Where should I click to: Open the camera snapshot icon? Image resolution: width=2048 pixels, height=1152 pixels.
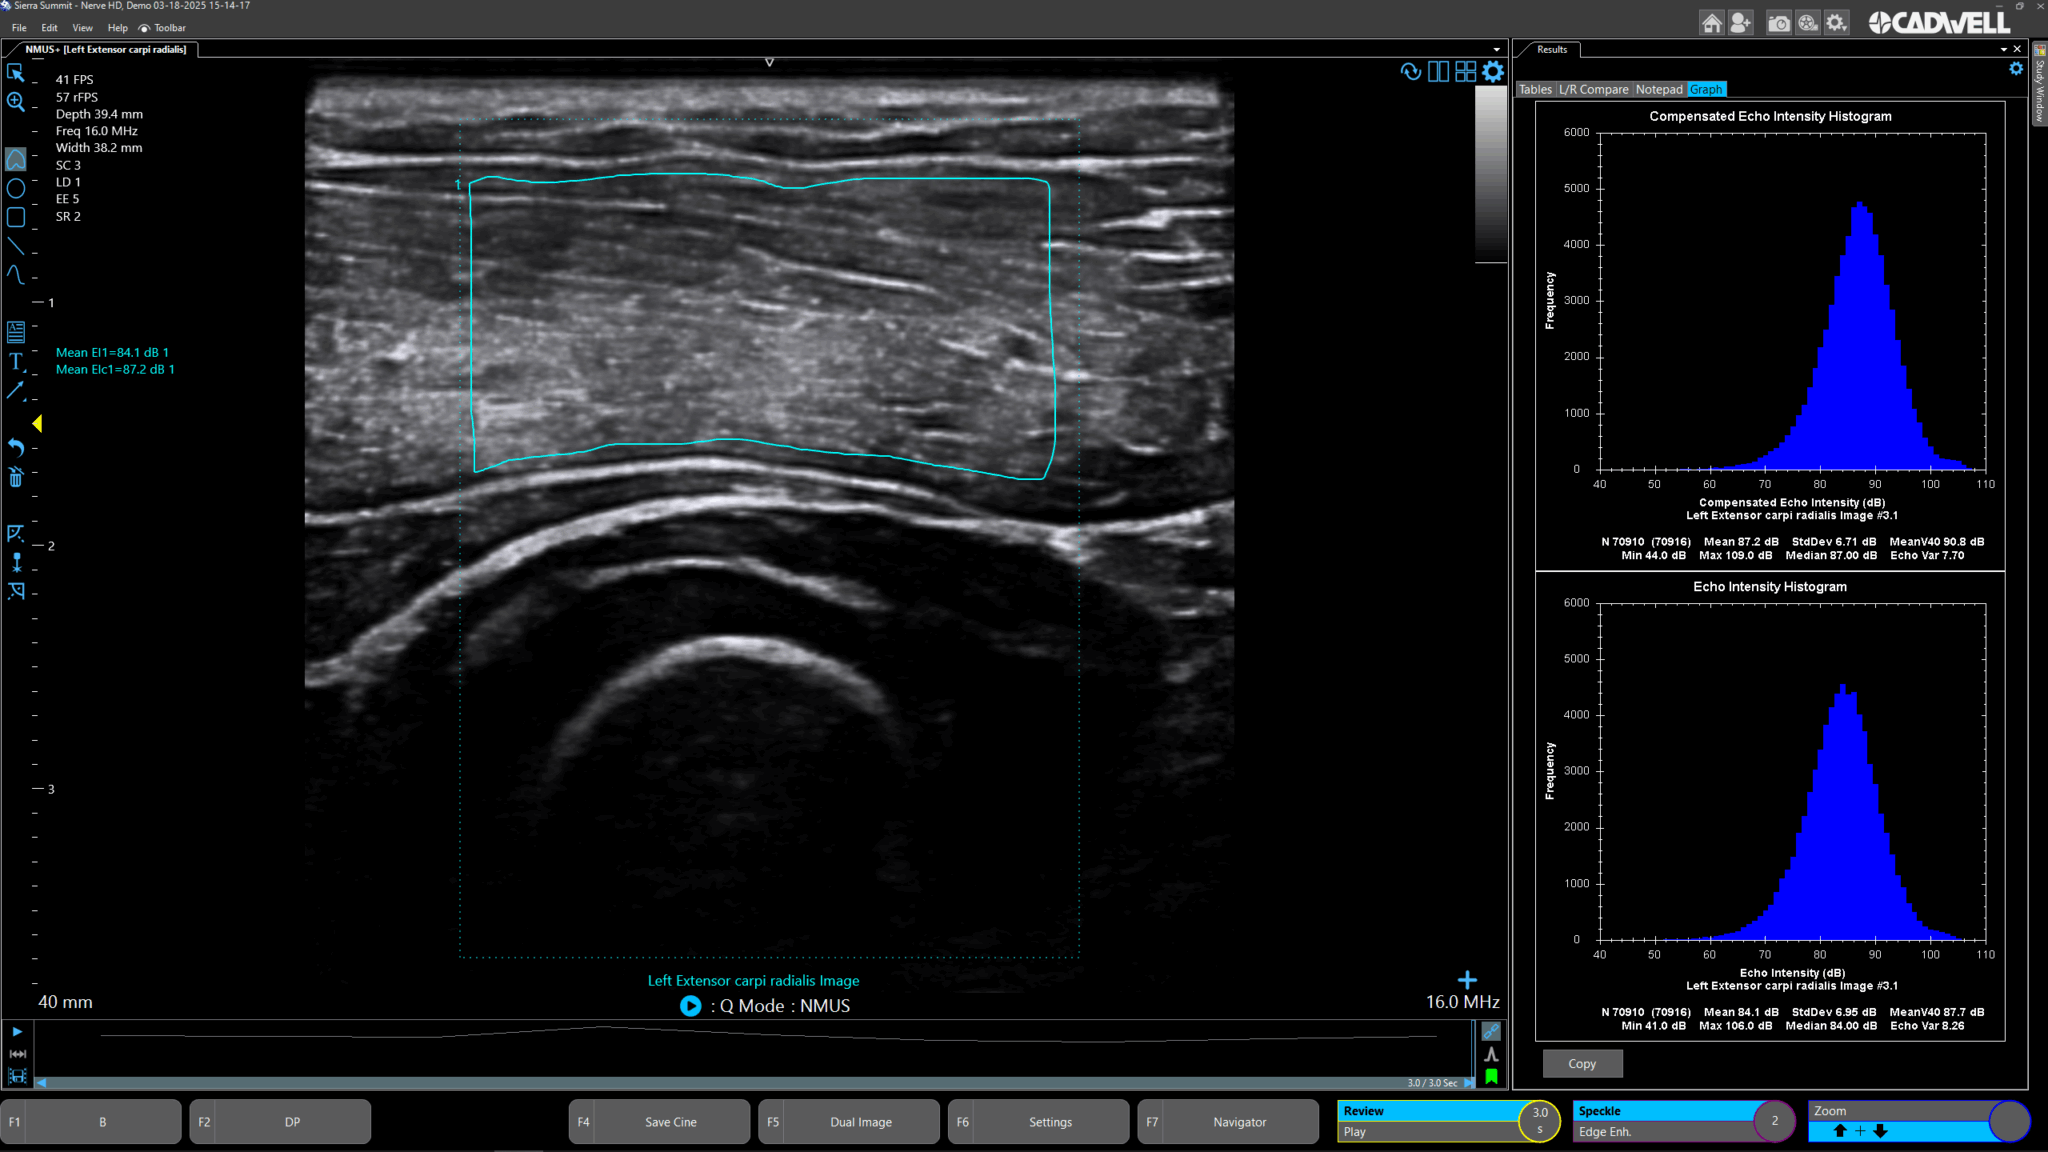click(1778, 23)
